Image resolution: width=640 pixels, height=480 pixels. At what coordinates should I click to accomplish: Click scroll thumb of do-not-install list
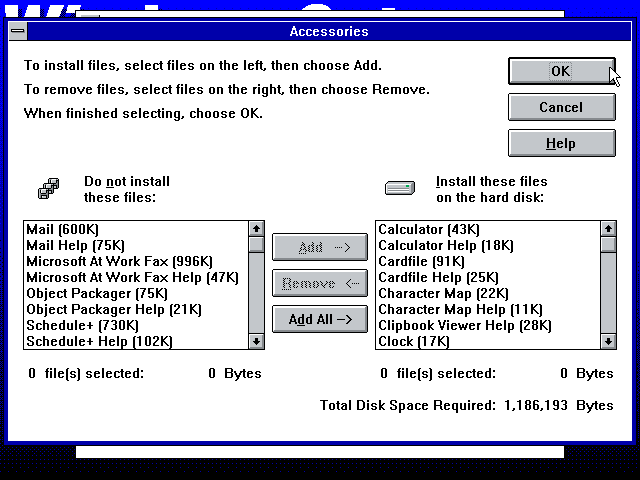click(256, 245)
